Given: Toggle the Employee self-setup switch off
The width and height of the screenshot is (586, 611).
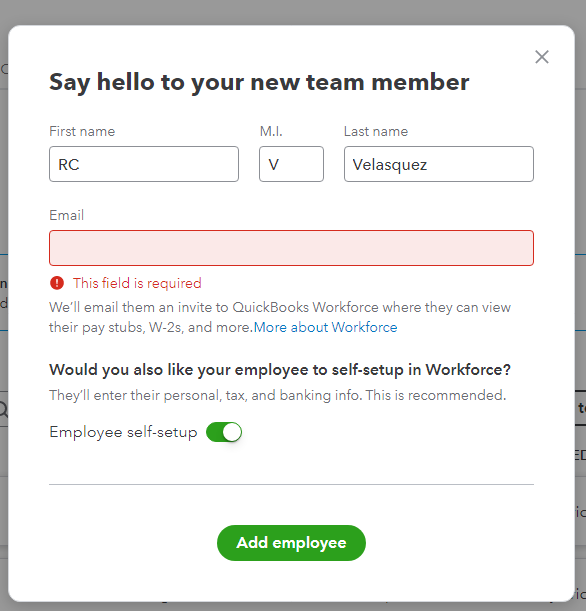Looking at the screenshot, I should coord(224,432).
